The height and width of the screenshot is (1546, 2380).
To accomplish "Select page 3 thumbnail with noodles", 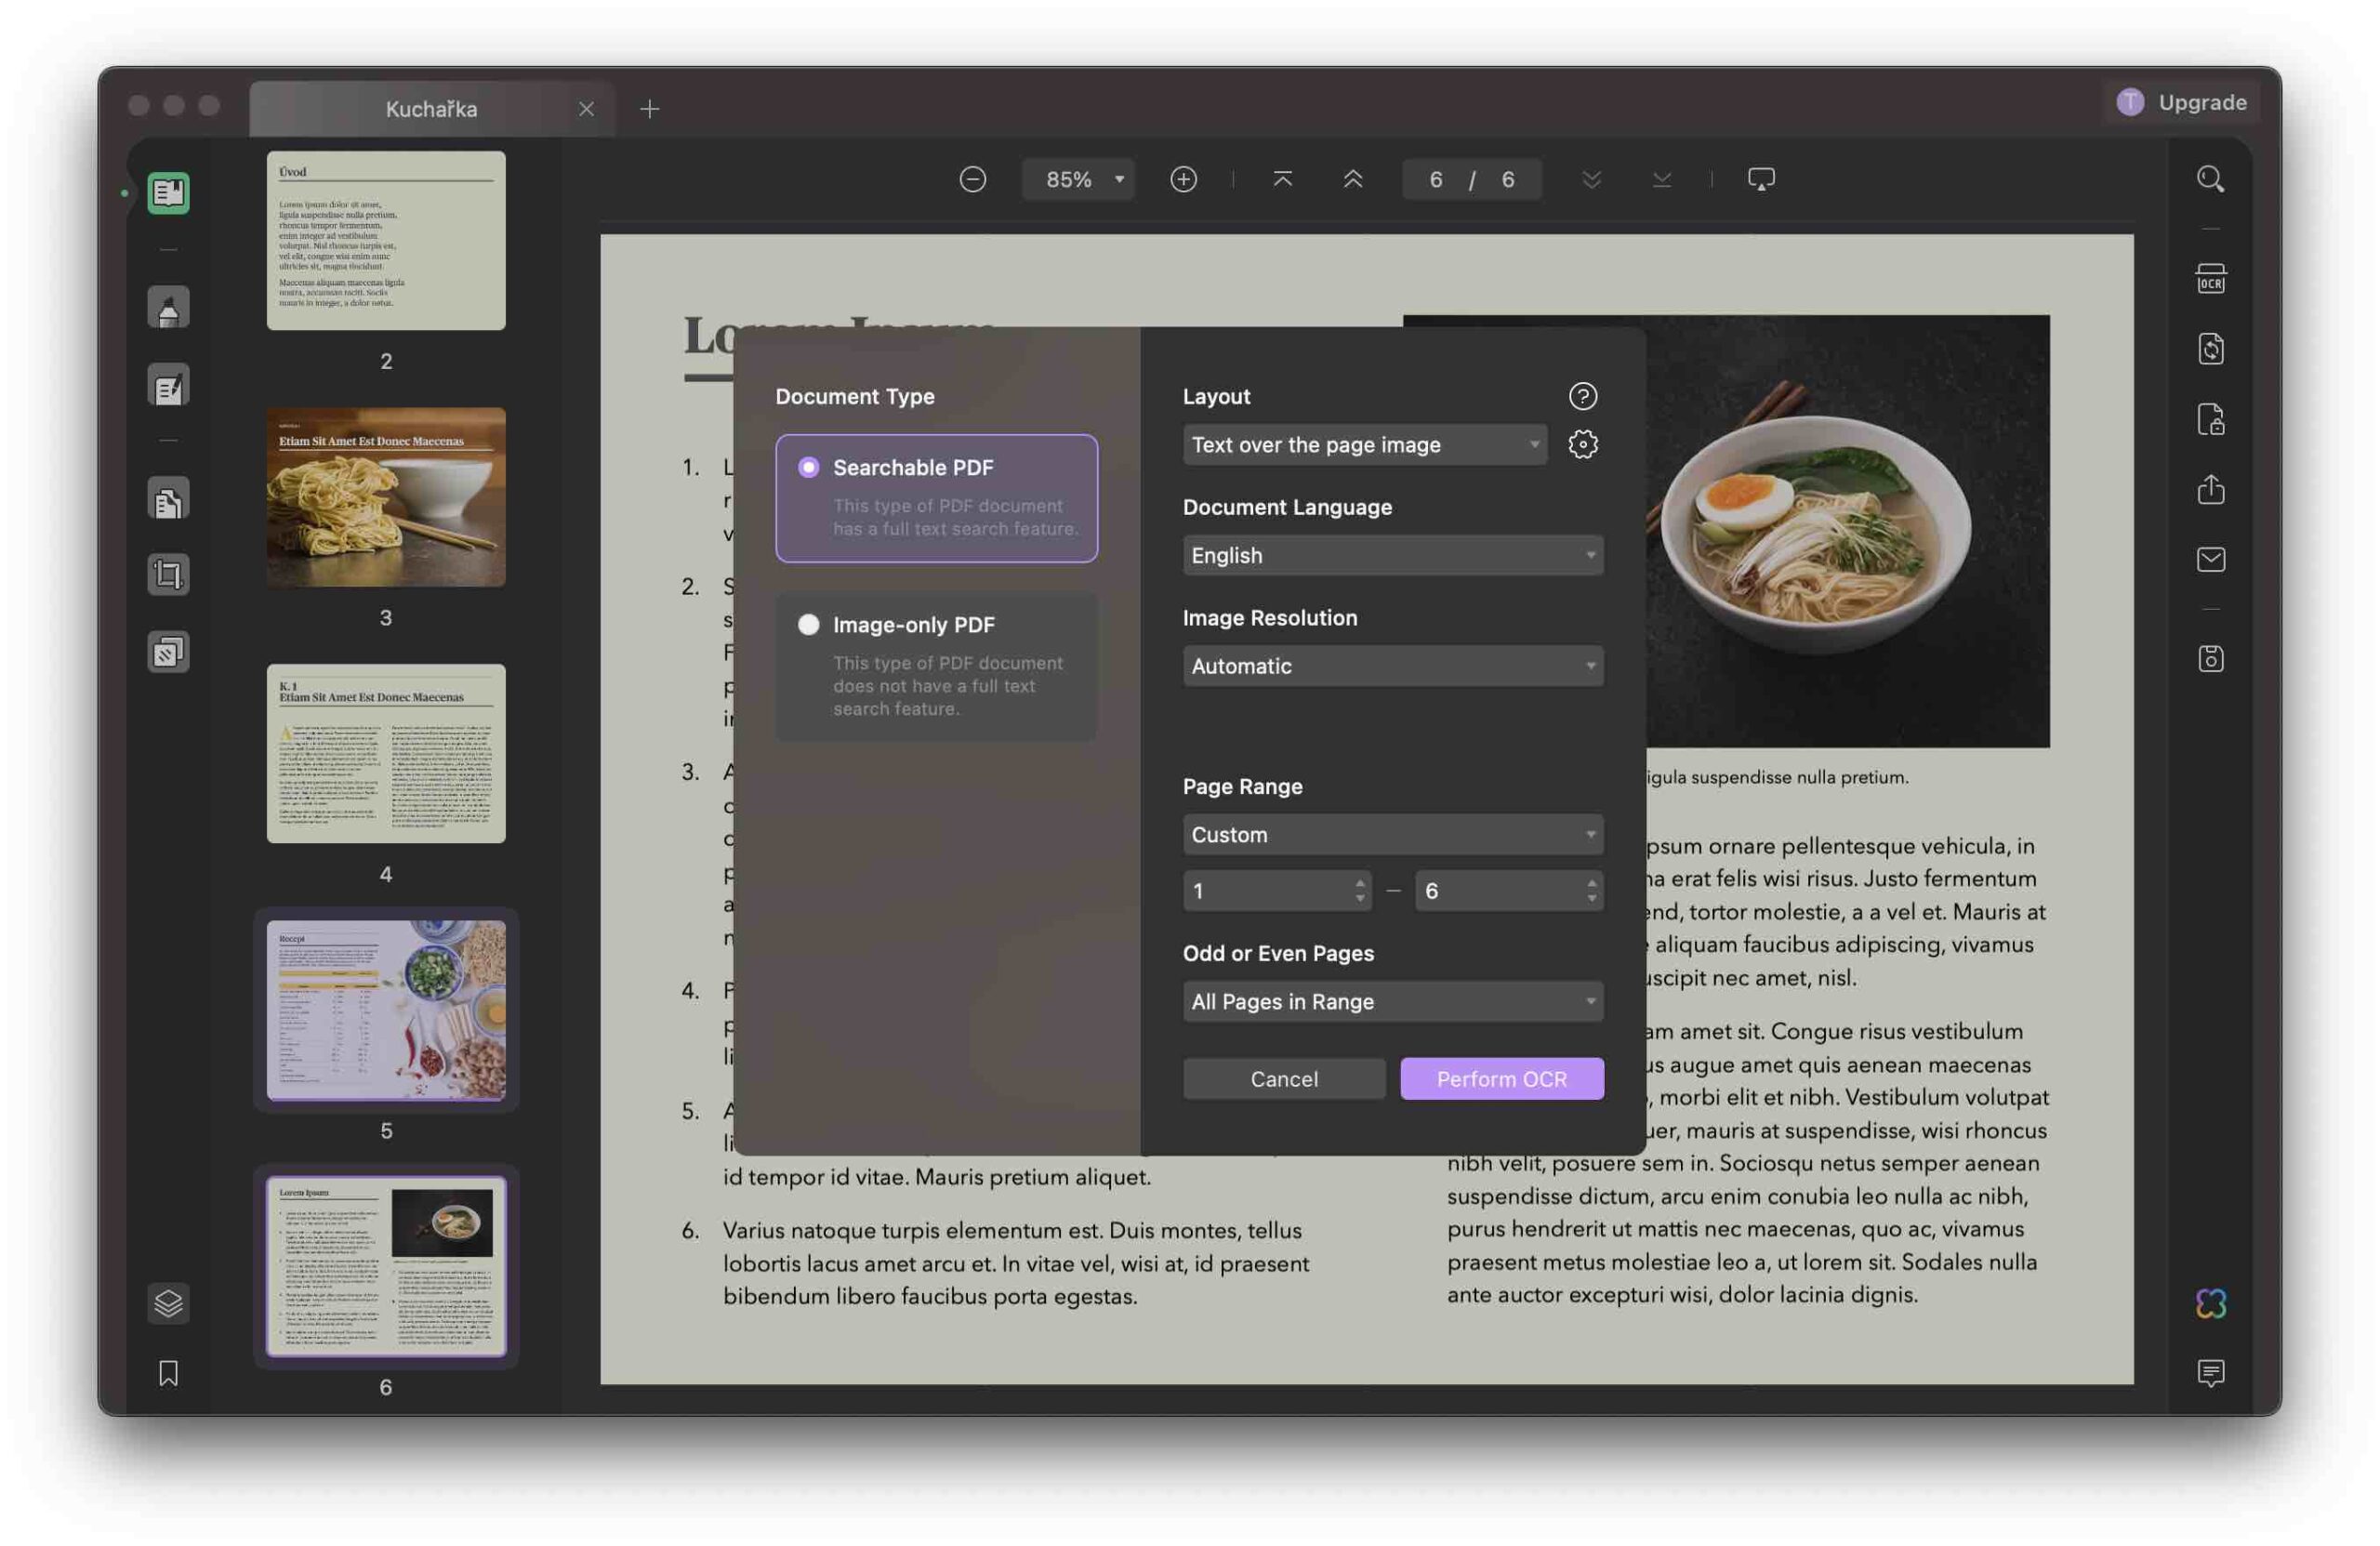I will (x=386, y=497).
